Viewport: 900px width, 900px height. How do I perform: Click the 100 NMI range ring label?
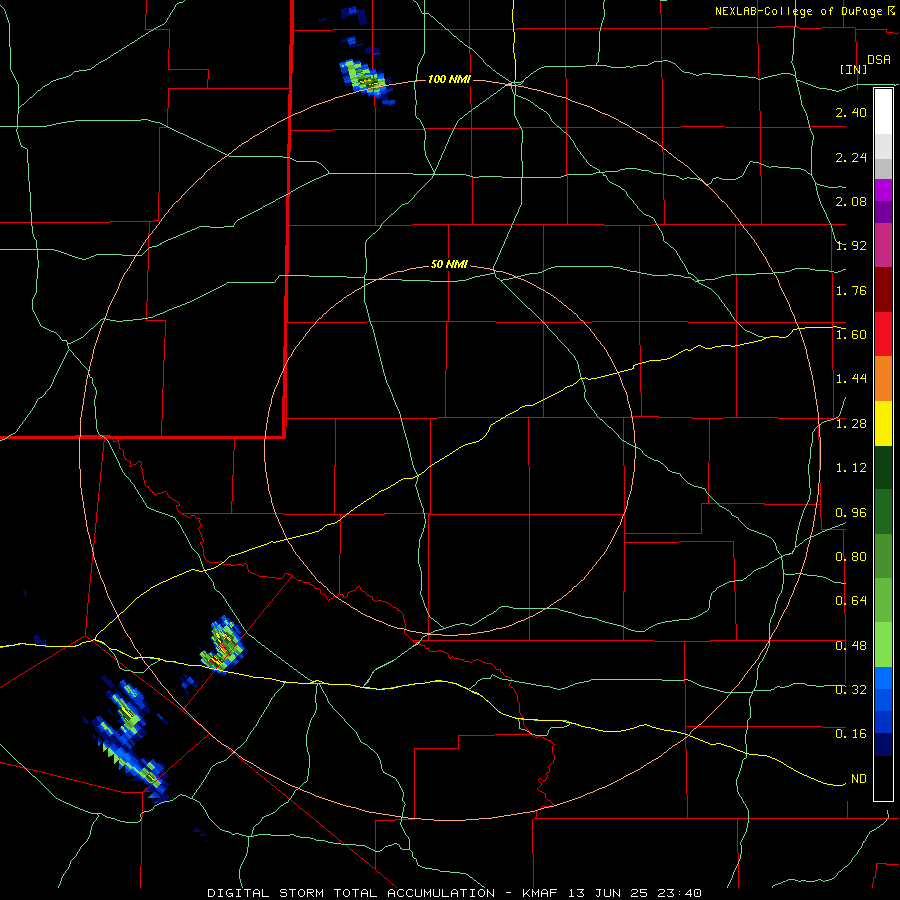coord(449,79)
